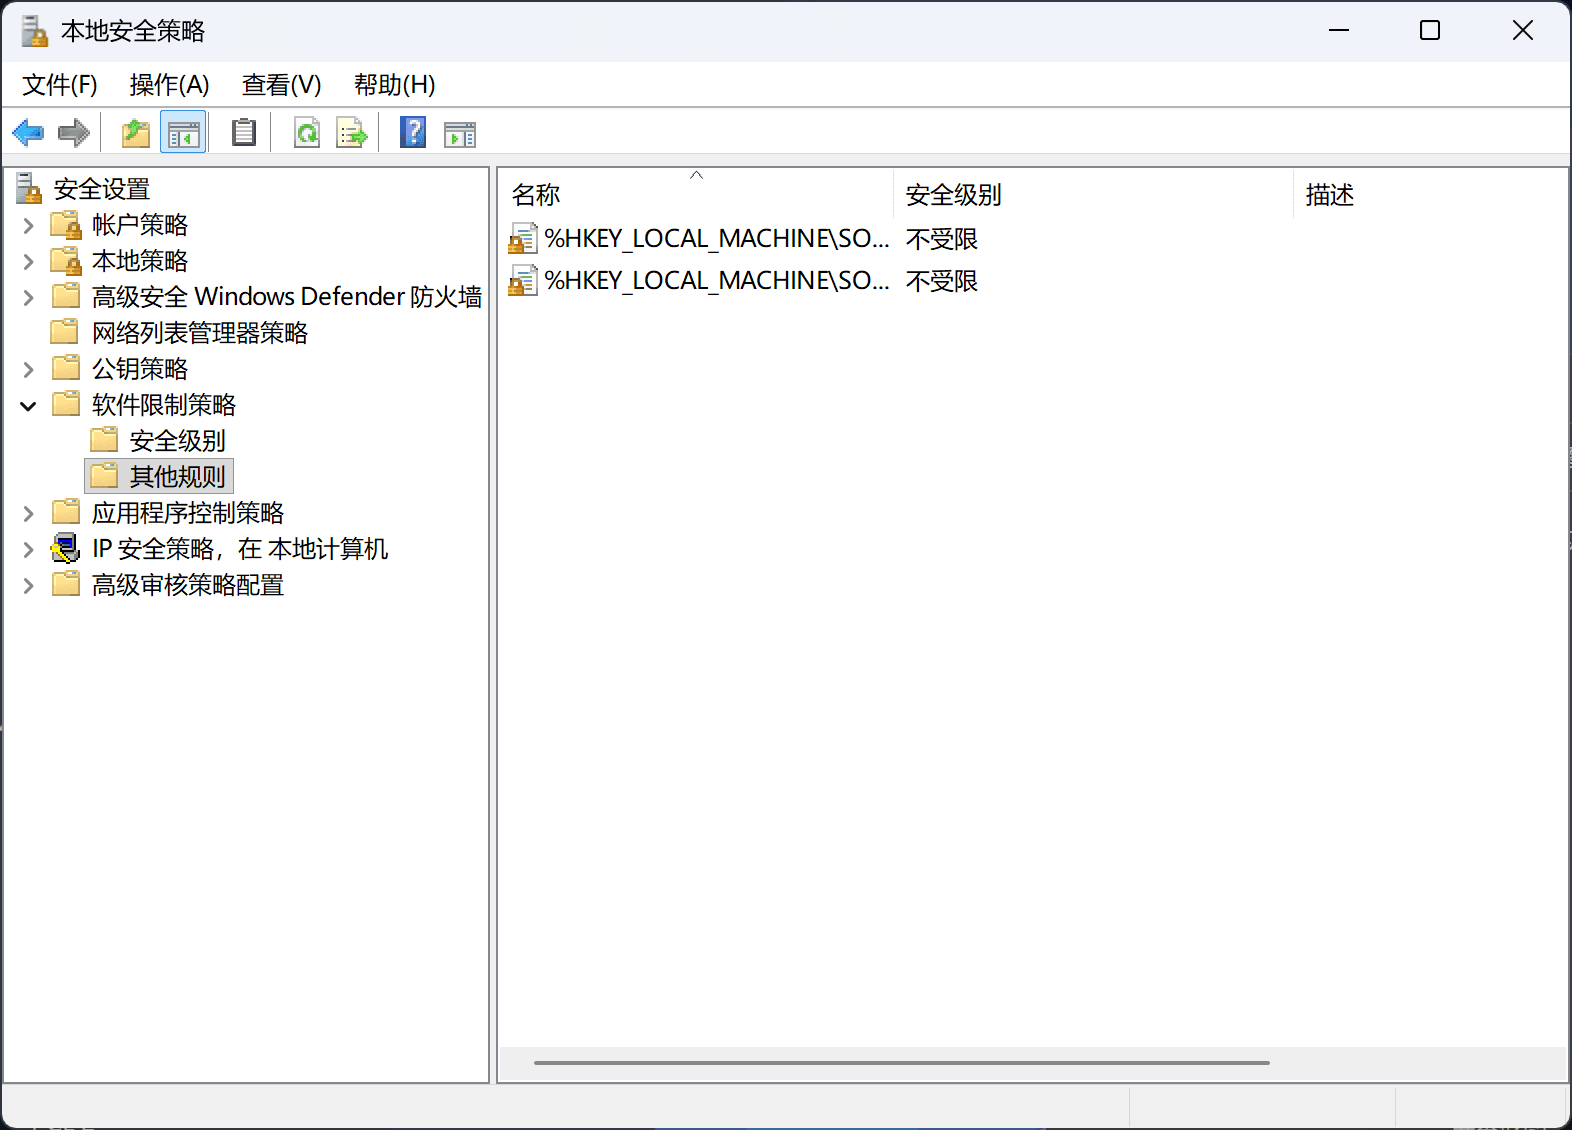Image resolution: width=1572 pixels, height=1130 pixels.
Task: Refresh the view with green arrow icon
Action: pyautogui.click(x=306, y=133)
